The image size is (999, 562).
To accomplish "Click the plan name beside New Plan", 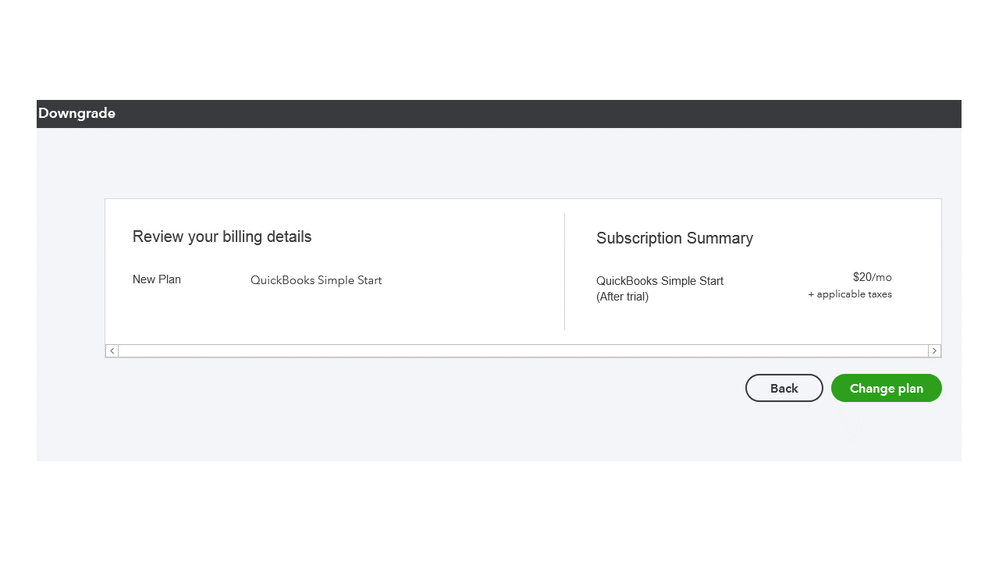I will pyautogui.click(x=316, y=280).
